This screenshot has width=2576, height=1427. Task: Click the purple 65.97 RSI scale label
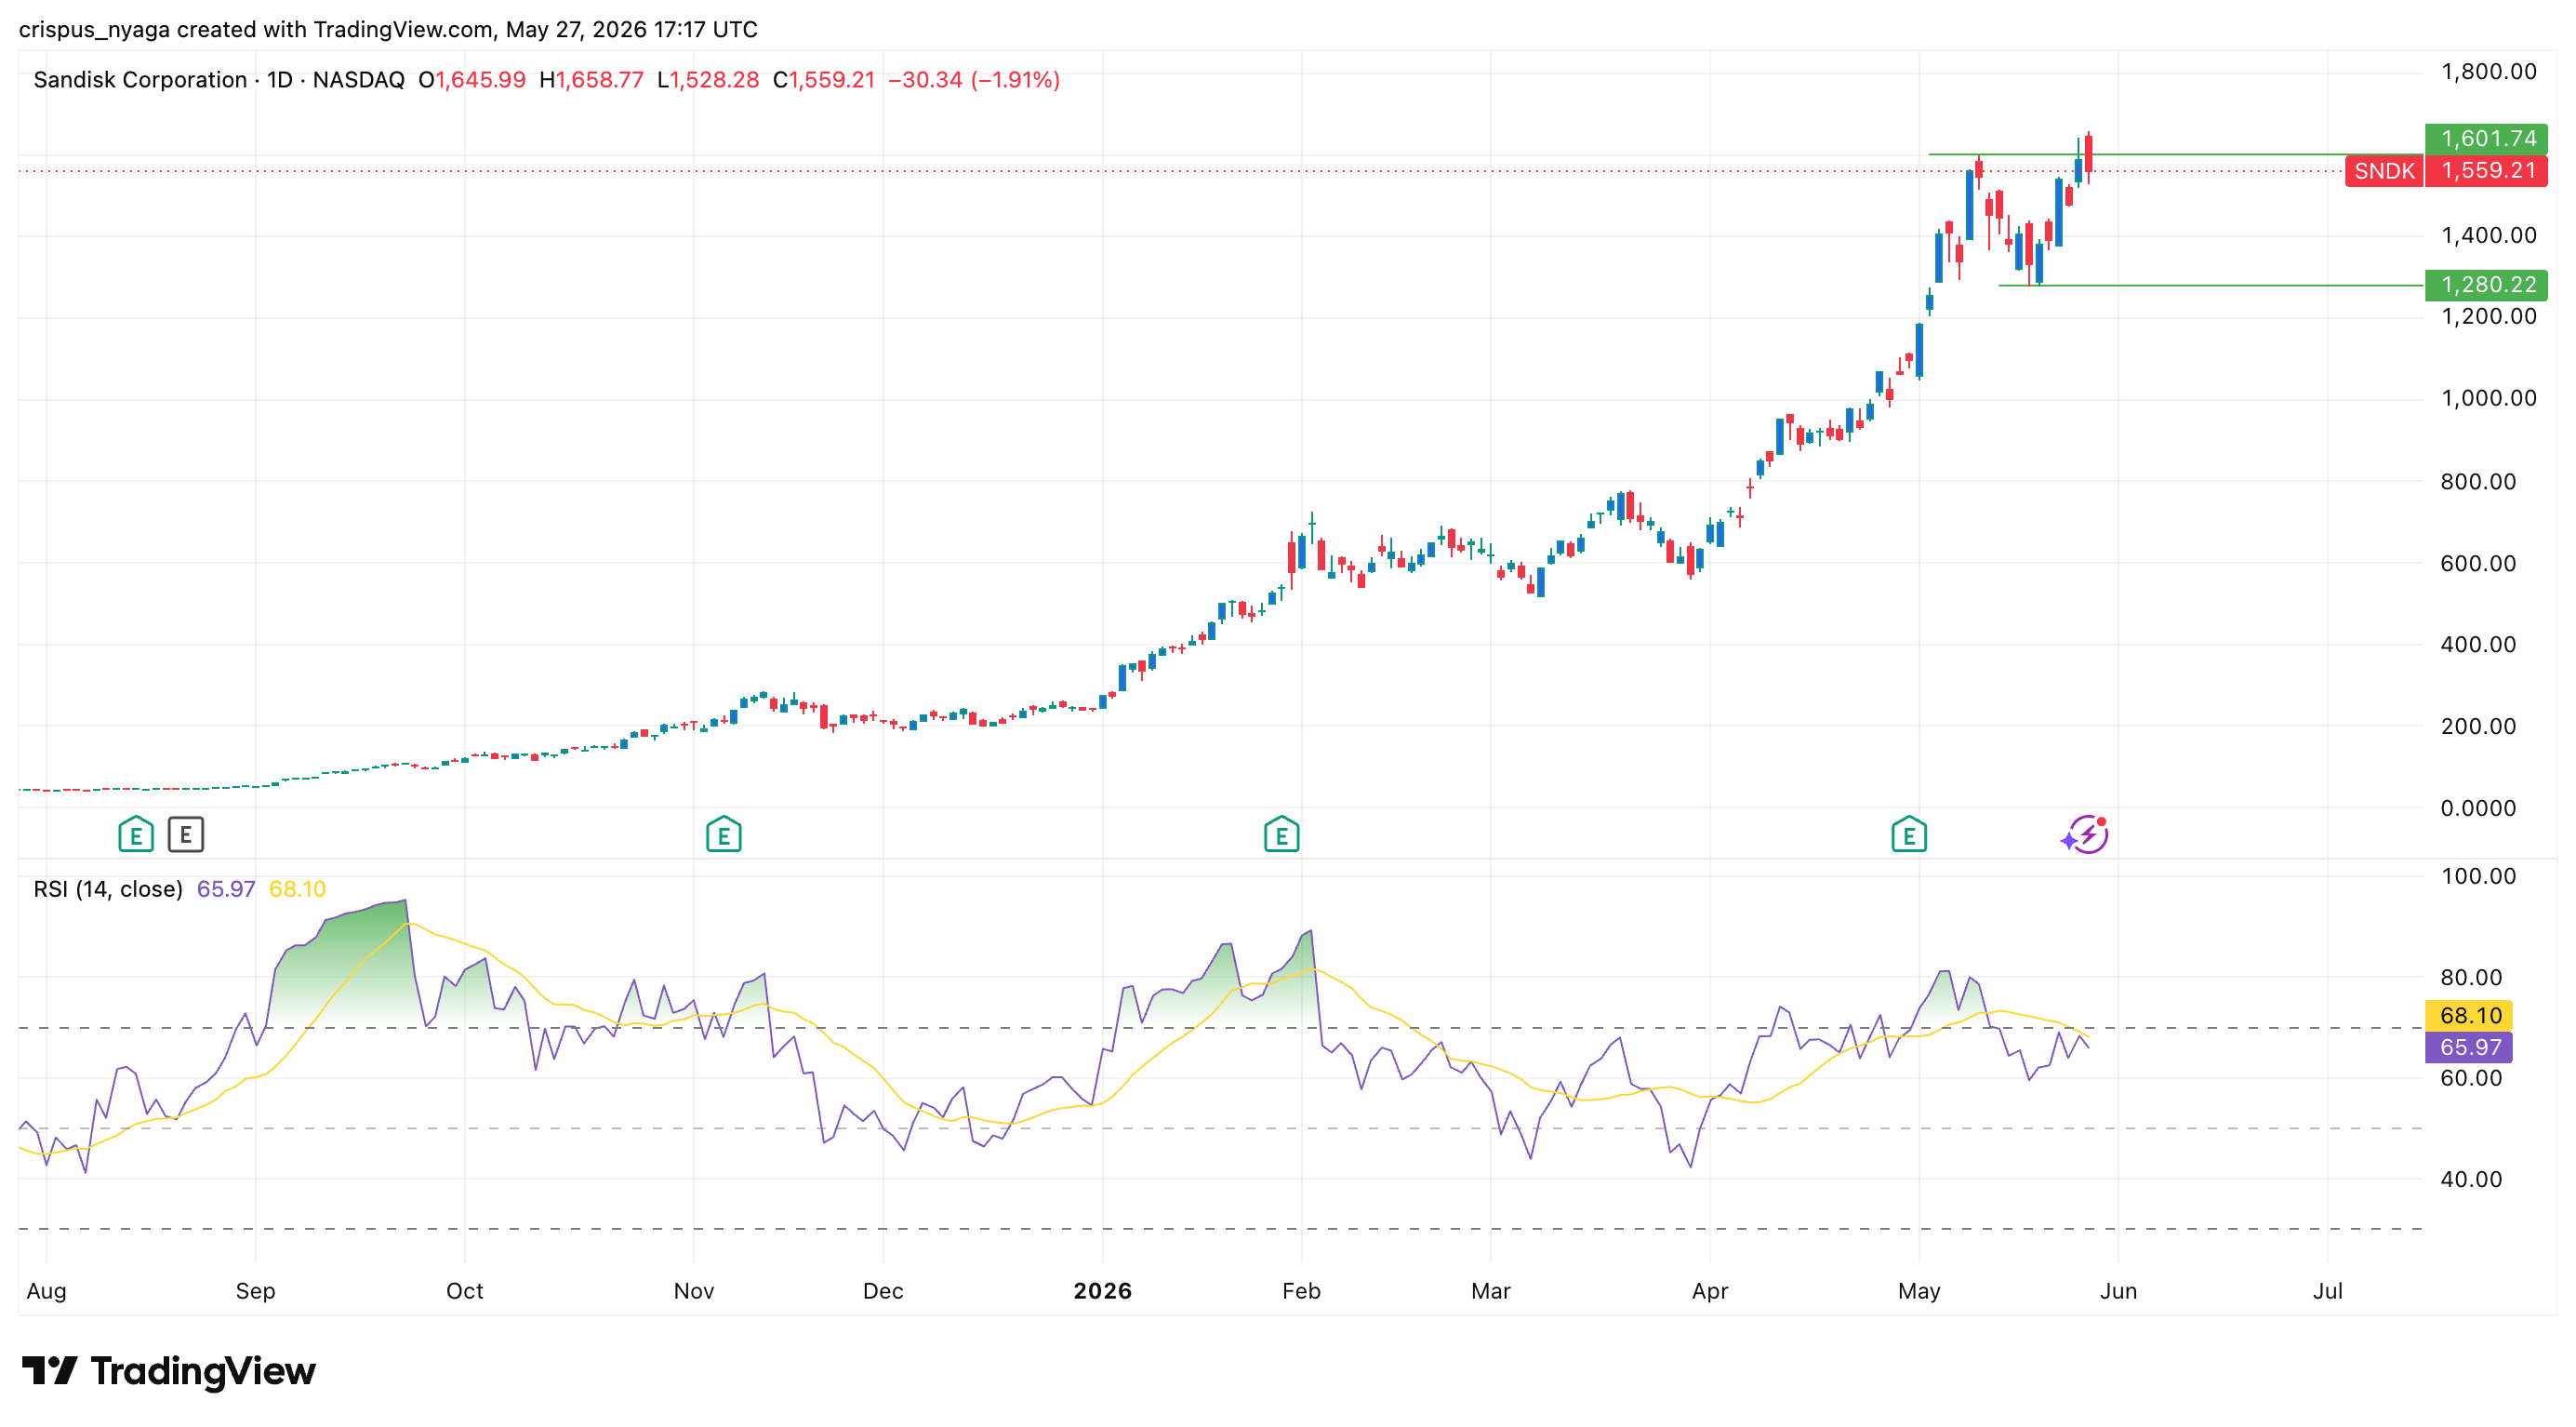tap(2470, 1048)
